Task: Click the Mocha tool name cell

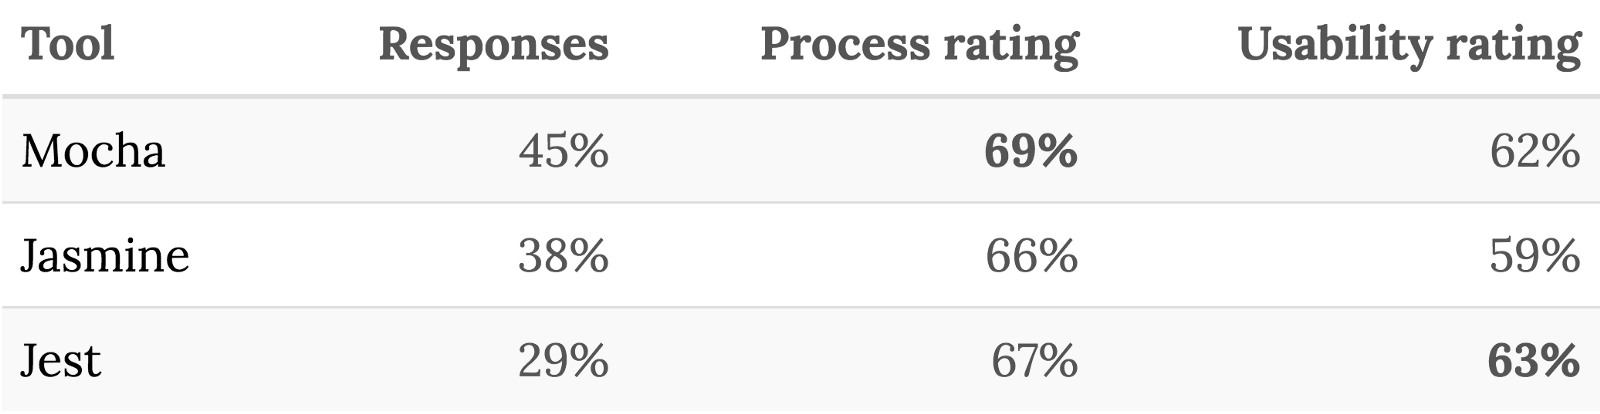Action: (93, 151)
